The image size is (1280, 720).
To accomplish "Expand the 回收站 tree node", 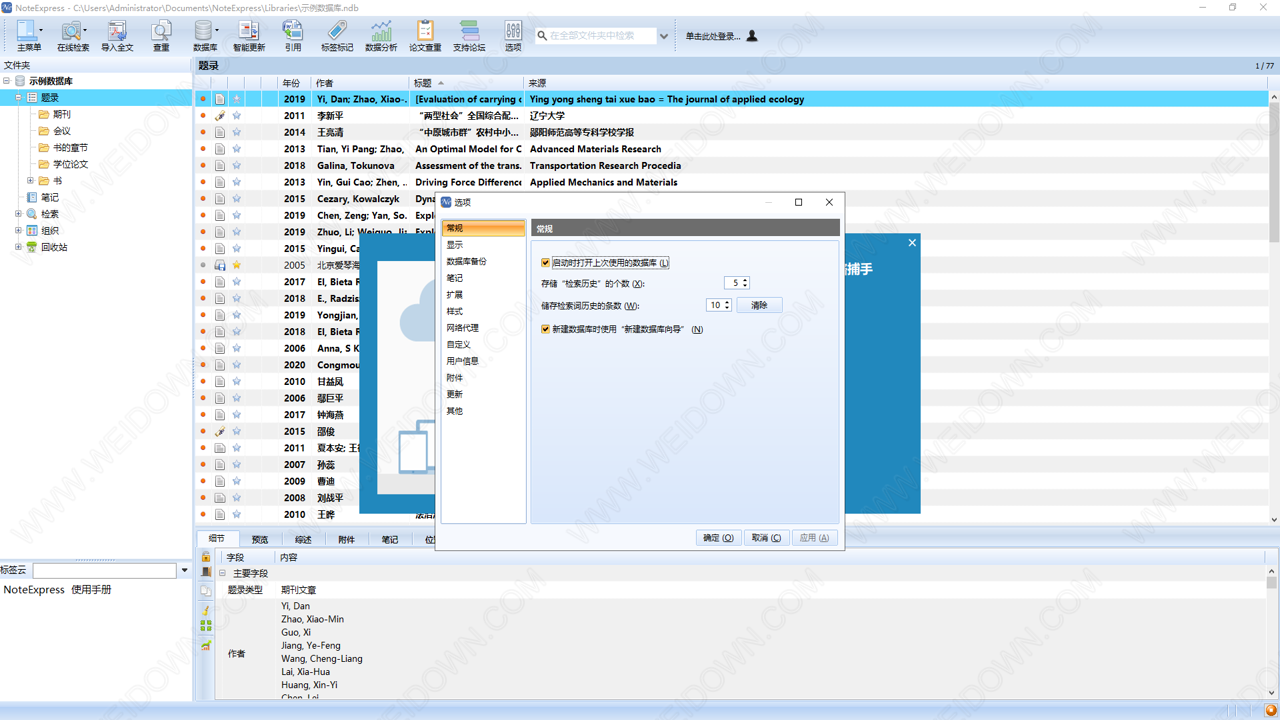I will click(18, 247).
